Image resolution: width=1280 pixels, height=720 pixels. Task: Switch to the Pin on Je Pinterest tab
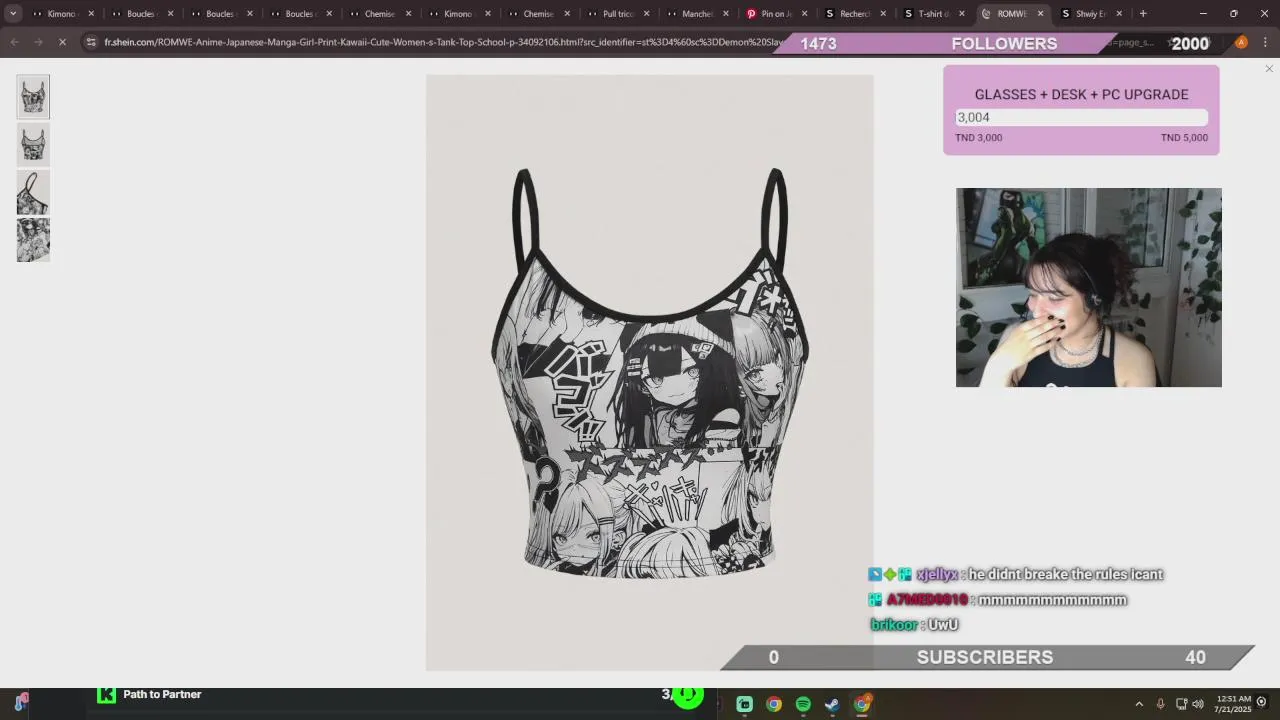[x=776, y=14]
